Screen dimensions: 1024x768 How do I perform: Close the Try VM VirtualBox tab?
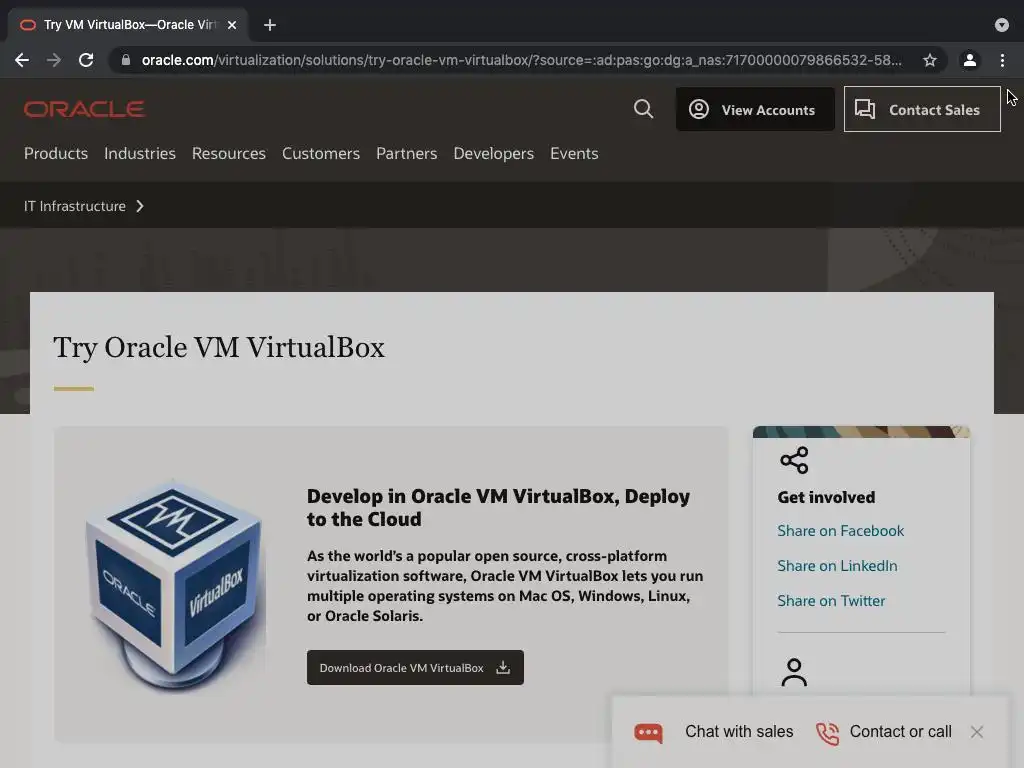tap(232, 25)
